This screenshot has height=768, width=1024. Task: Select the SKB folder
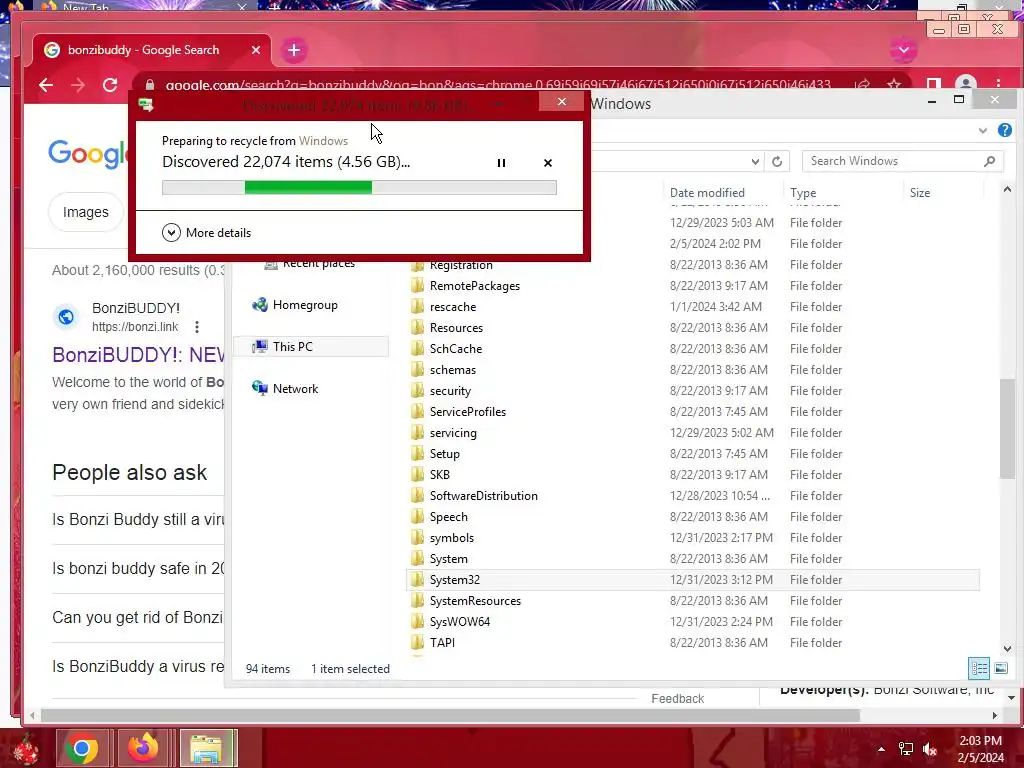click(692, 475)
